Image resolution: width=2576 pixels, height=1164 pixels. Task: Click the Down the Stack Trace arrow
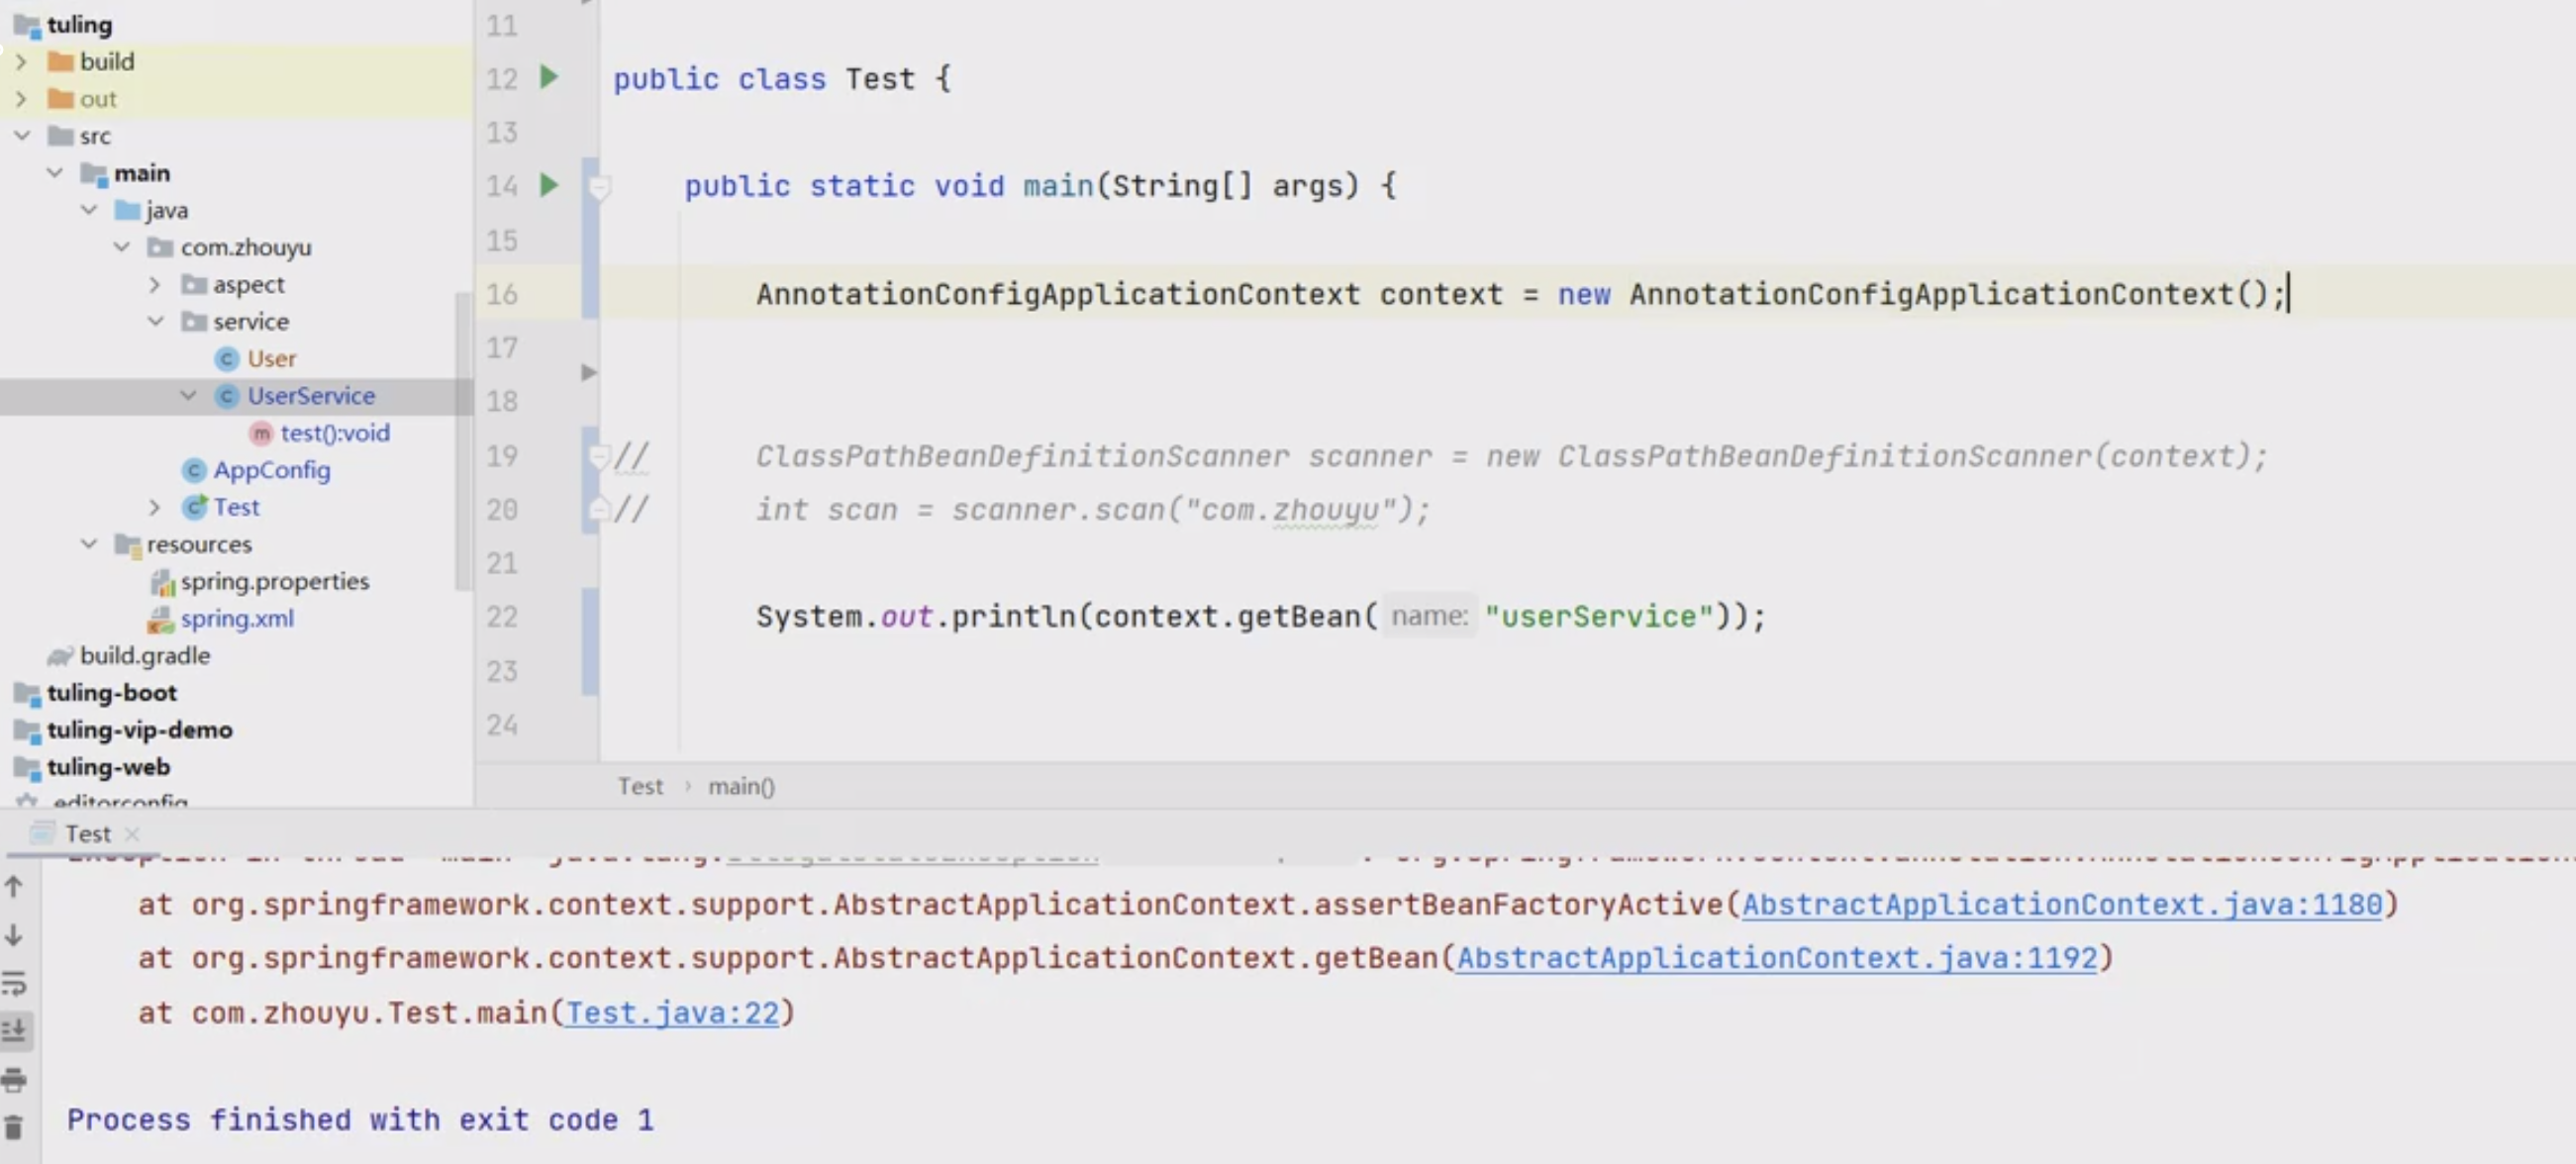(14, 935)
